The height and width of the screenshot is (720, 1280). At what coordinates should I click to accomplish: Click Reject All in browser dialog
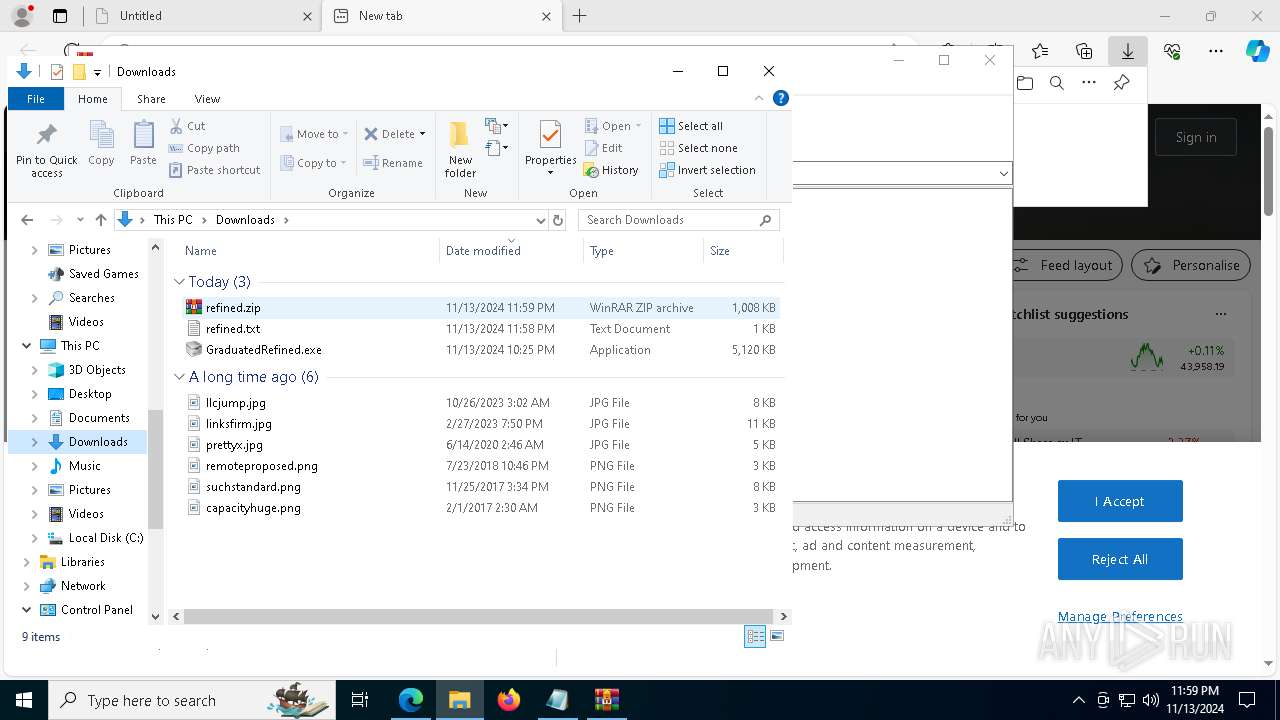coord(1120,559)
